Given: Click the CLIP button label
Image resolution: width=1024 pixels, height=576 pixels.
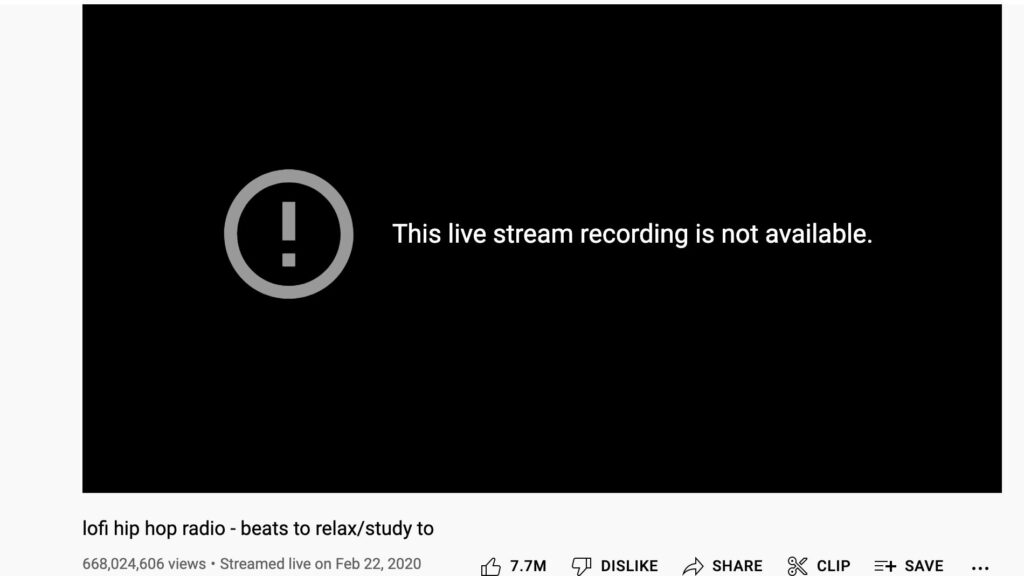Looking at the screenshot, I should (833, 566).
